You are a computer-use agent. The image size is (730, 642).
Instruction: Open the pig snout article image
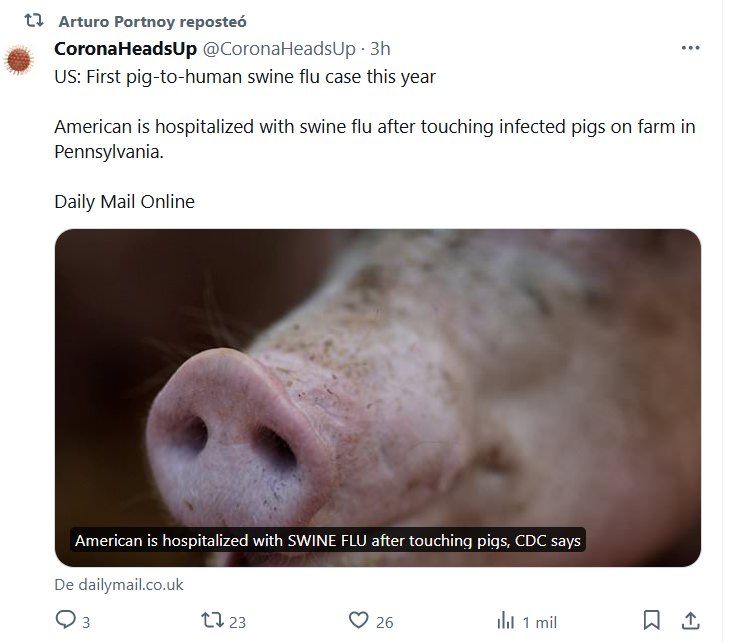point(377,380)
